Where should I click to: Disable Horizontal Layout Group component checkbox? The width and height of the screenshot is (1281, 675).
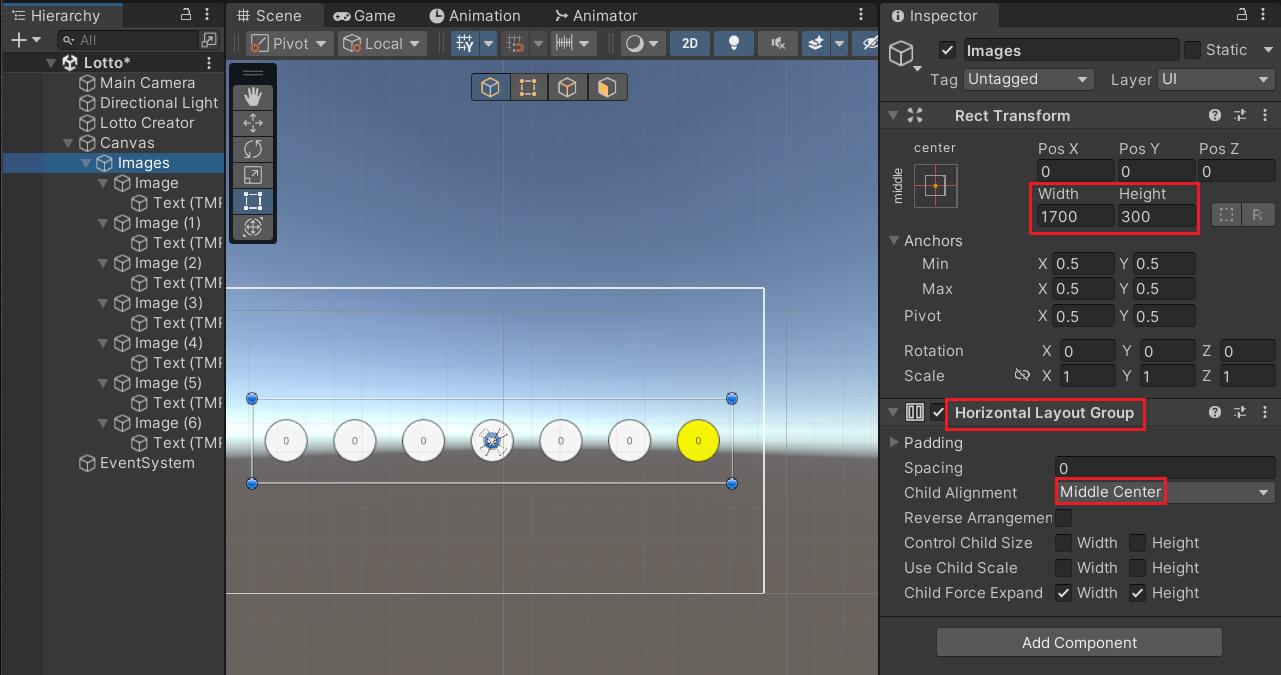pos(938,412)
